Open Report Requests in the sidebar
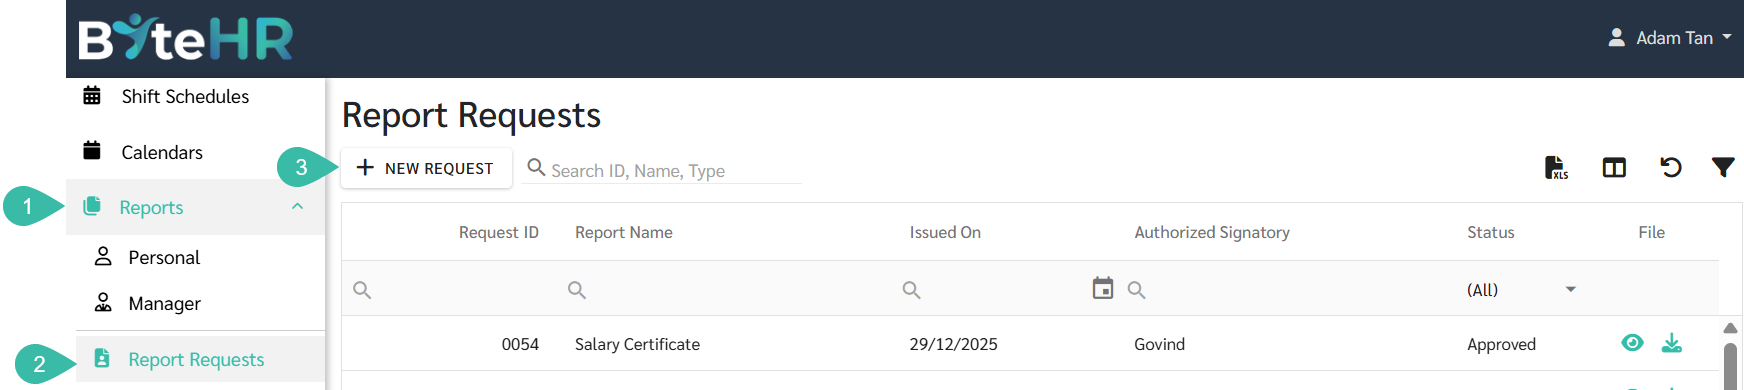 point(196,359)
